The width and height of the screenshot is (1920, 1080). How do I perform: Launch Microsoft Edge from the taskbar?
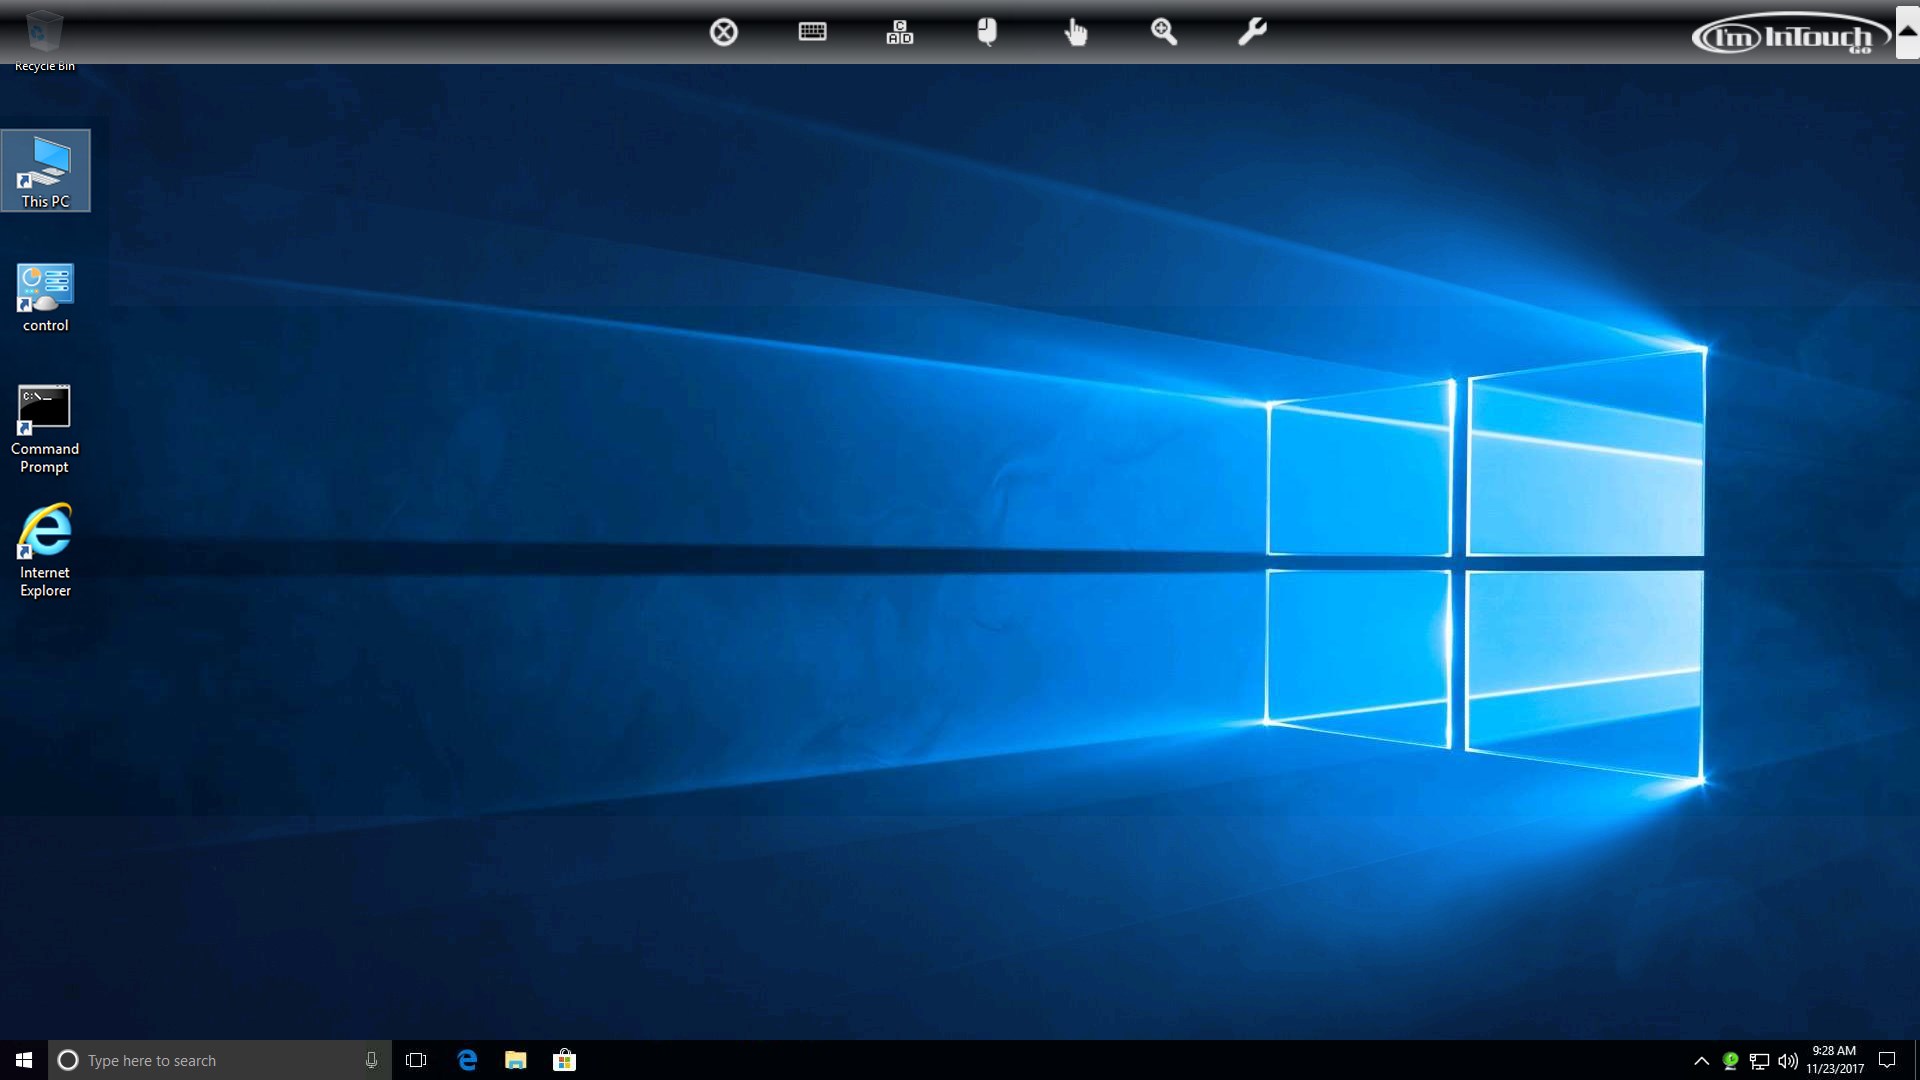[467, 1060]
